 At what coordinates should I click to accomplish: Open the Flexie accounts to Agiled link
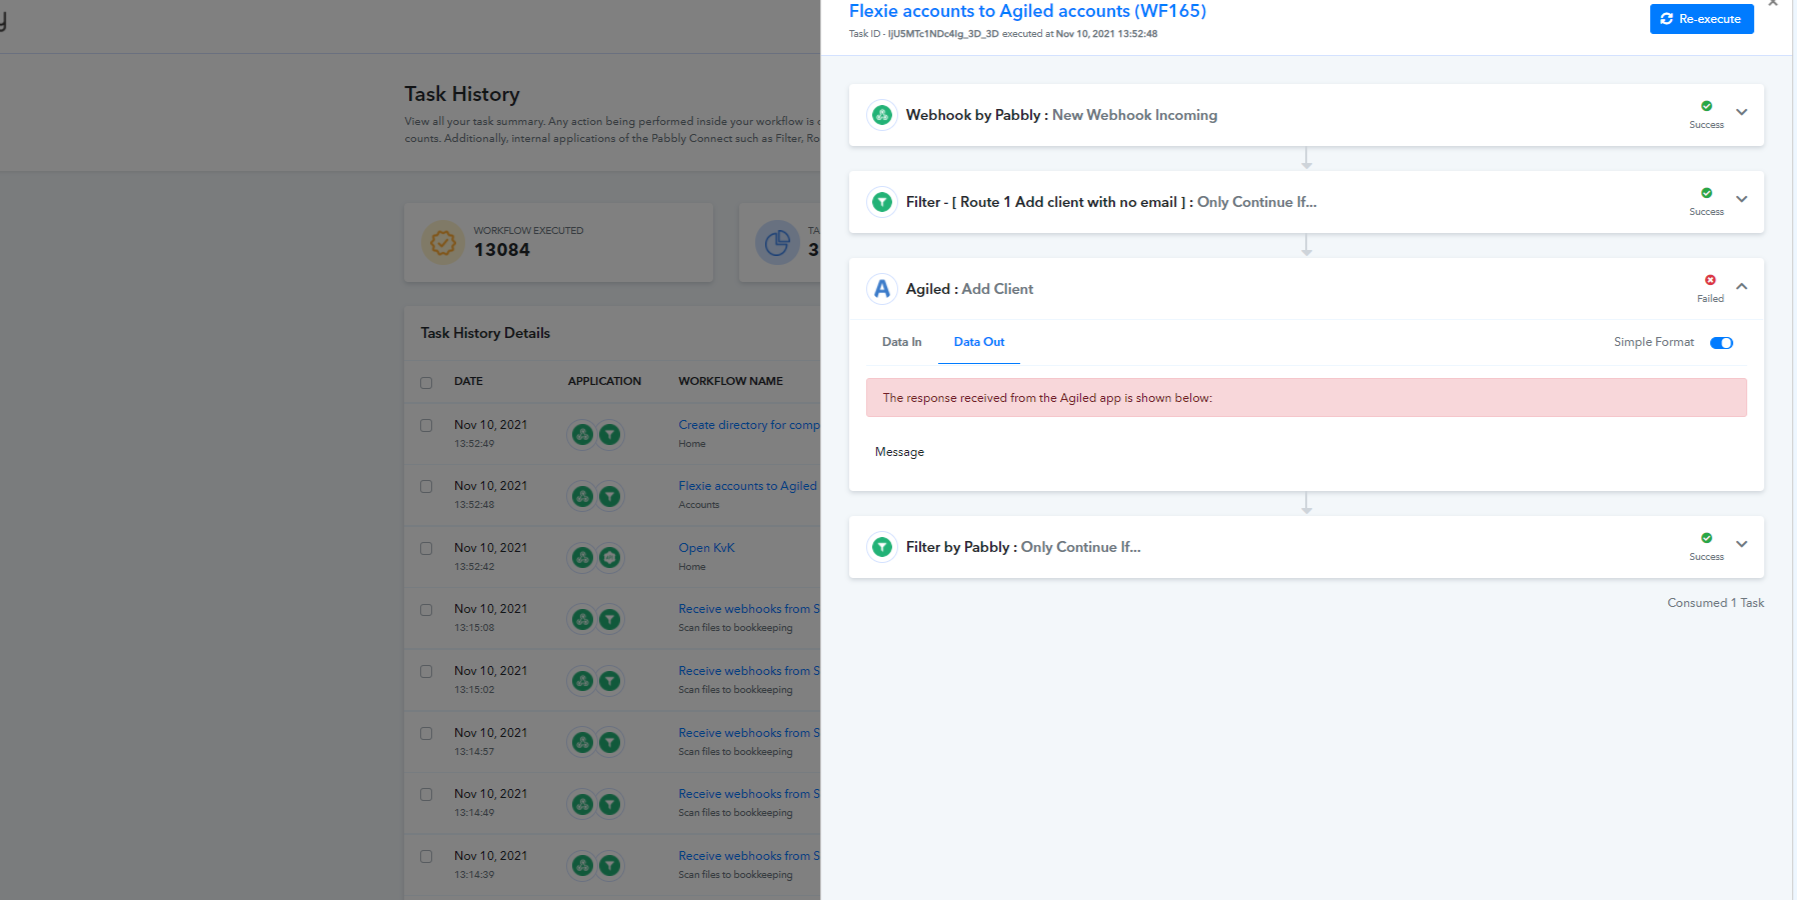(x=748, y=486)
